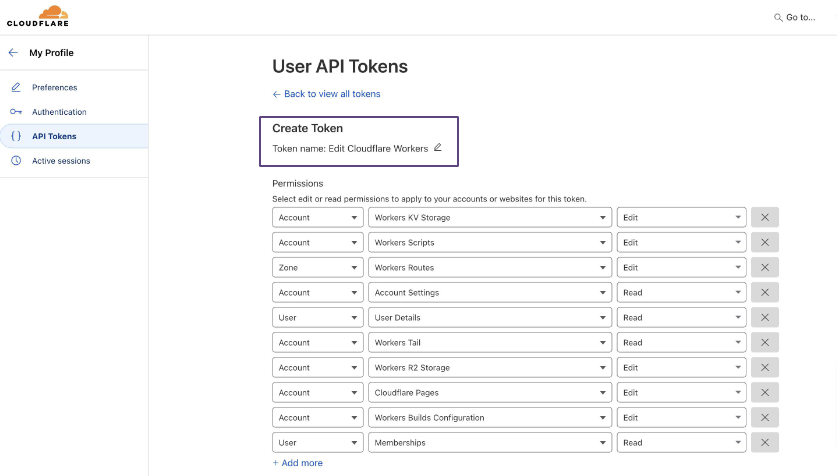Image resolution: width=837 pixels, height=476 pixels.
Task: Open the User scope dropdown for Memberships
Action: [x=318, y=442]
